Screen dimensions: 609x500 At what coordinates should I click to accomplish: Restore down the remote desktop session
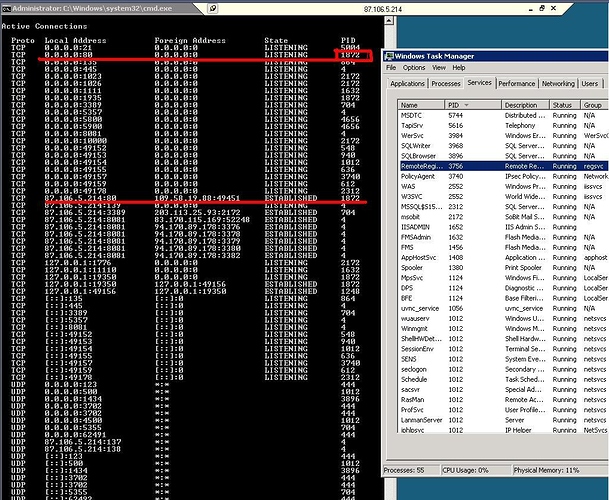(542, 8)
